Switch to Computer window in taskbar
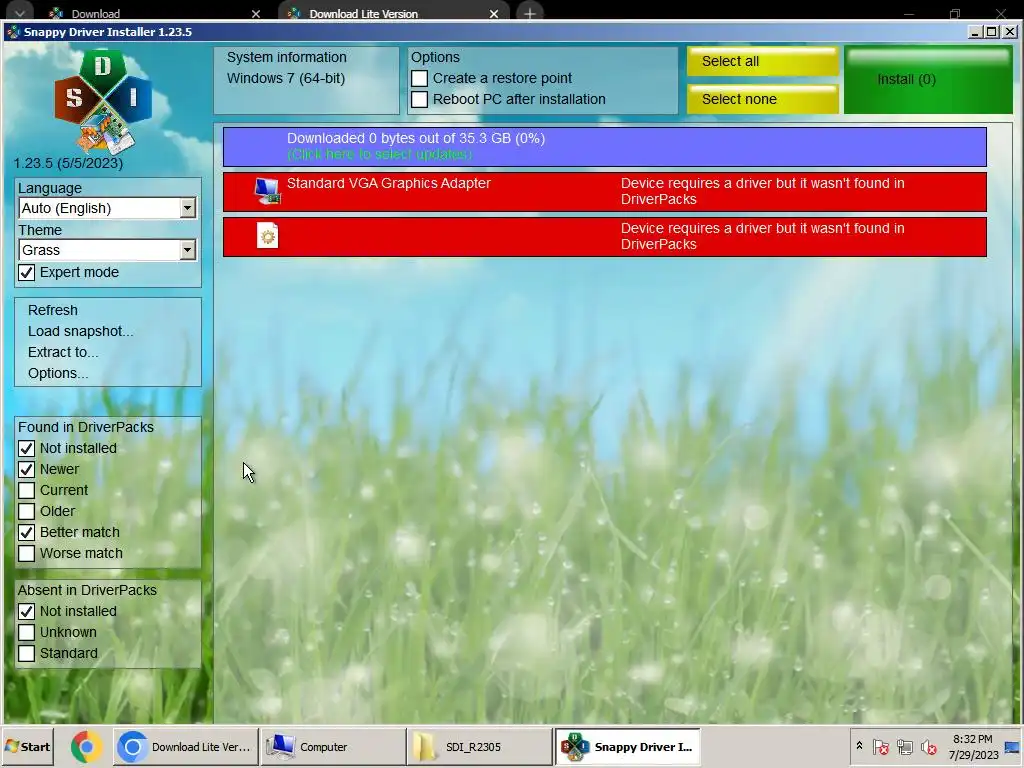 [x=333, y=746]
